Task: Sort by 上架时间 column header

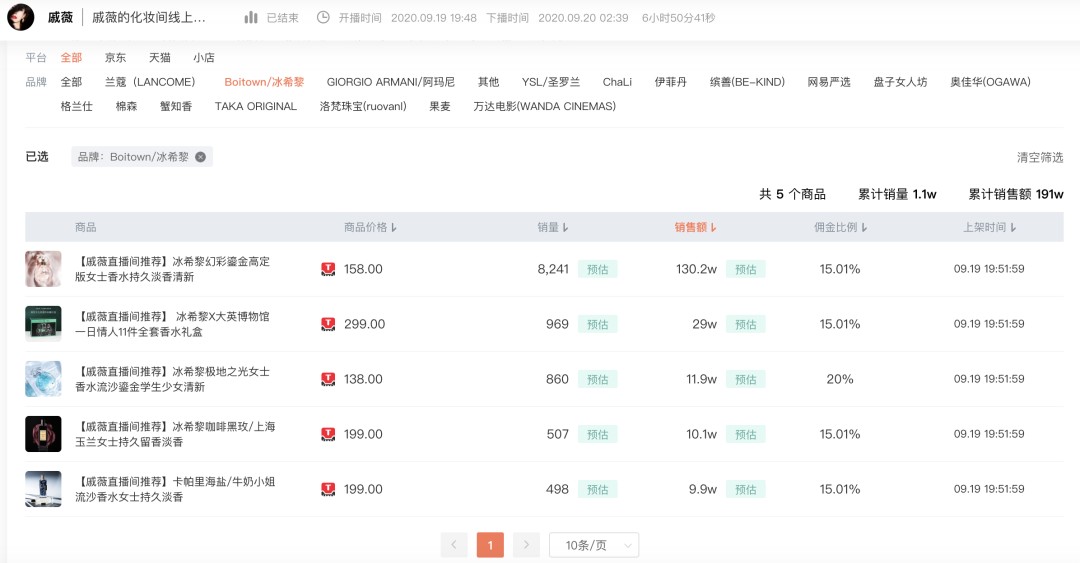Action: 990,227
